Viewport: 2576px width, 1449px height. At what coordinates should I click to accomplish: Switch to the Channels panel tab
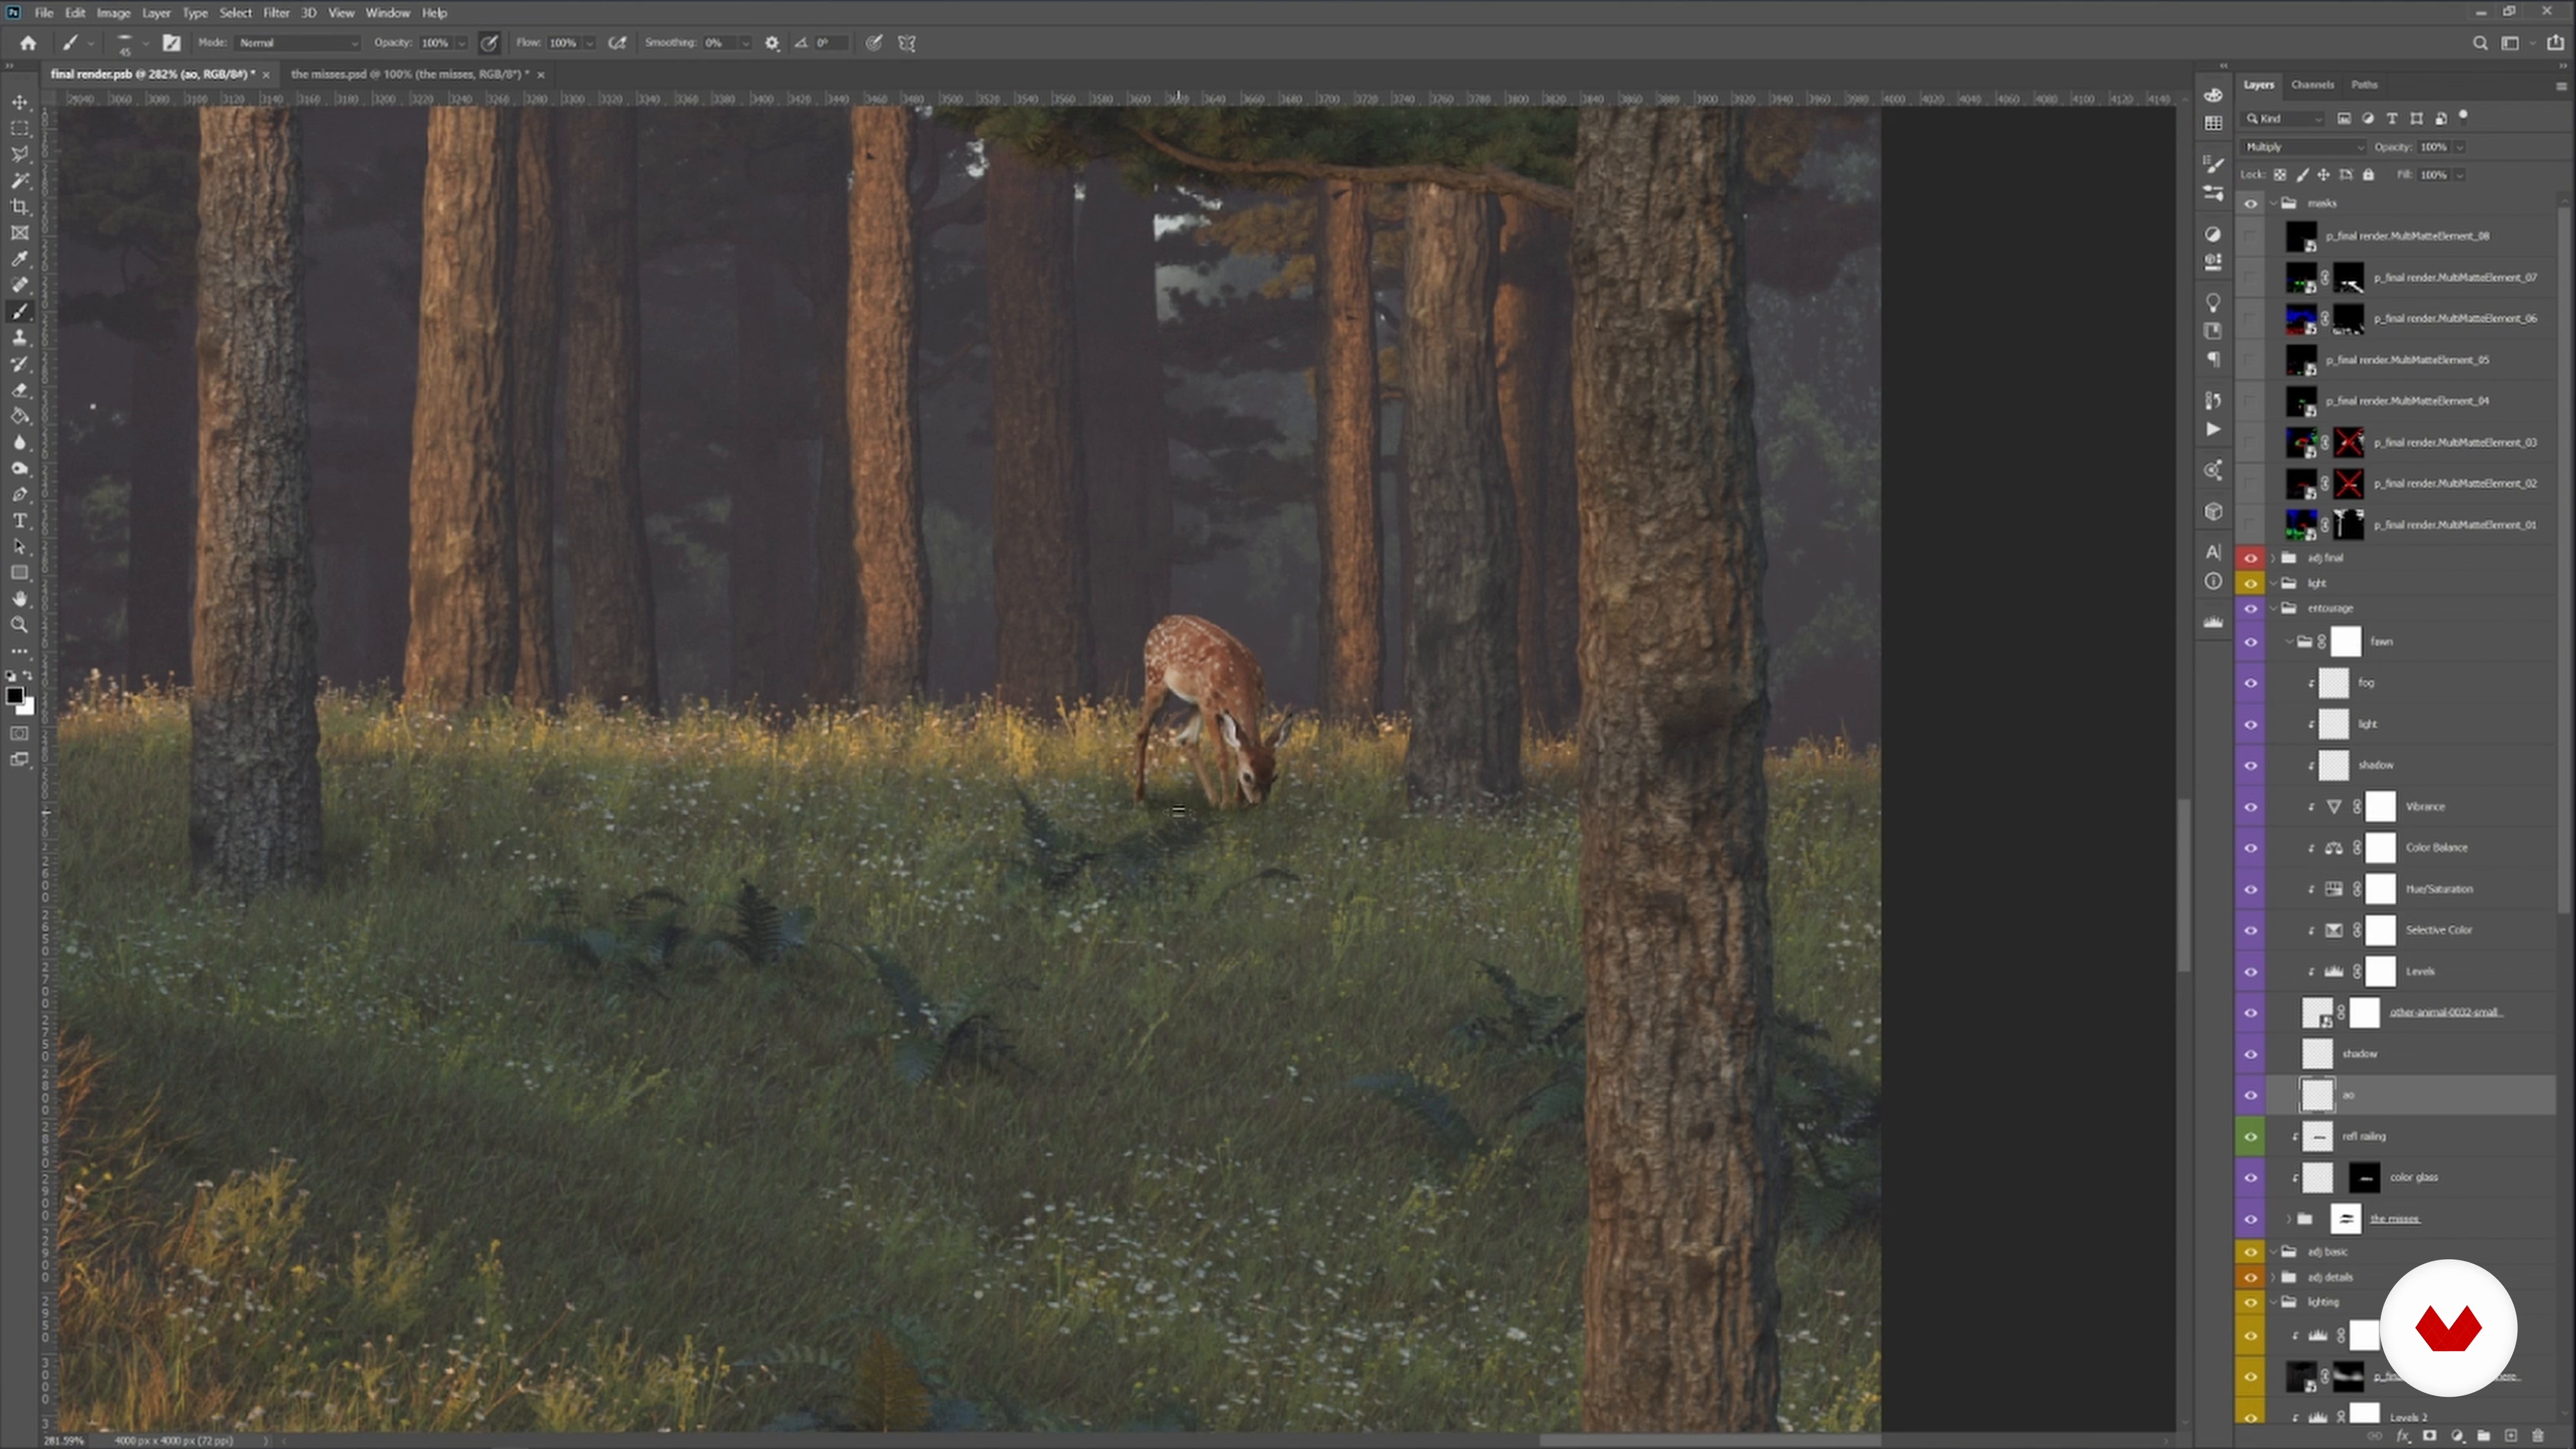(2312, 85)
